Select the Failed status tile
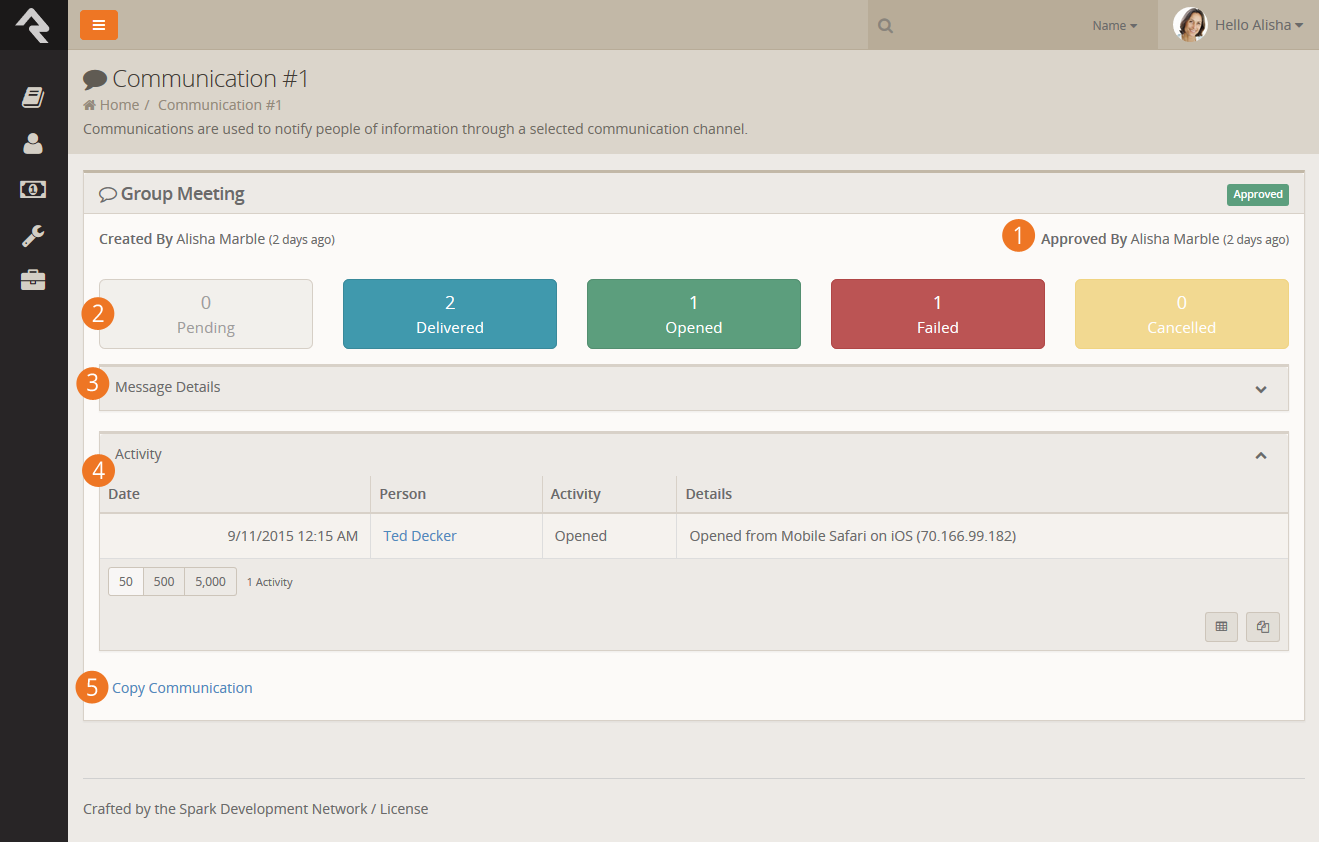The width and height of the screenshot is (1319, 842). click(938, 314)
